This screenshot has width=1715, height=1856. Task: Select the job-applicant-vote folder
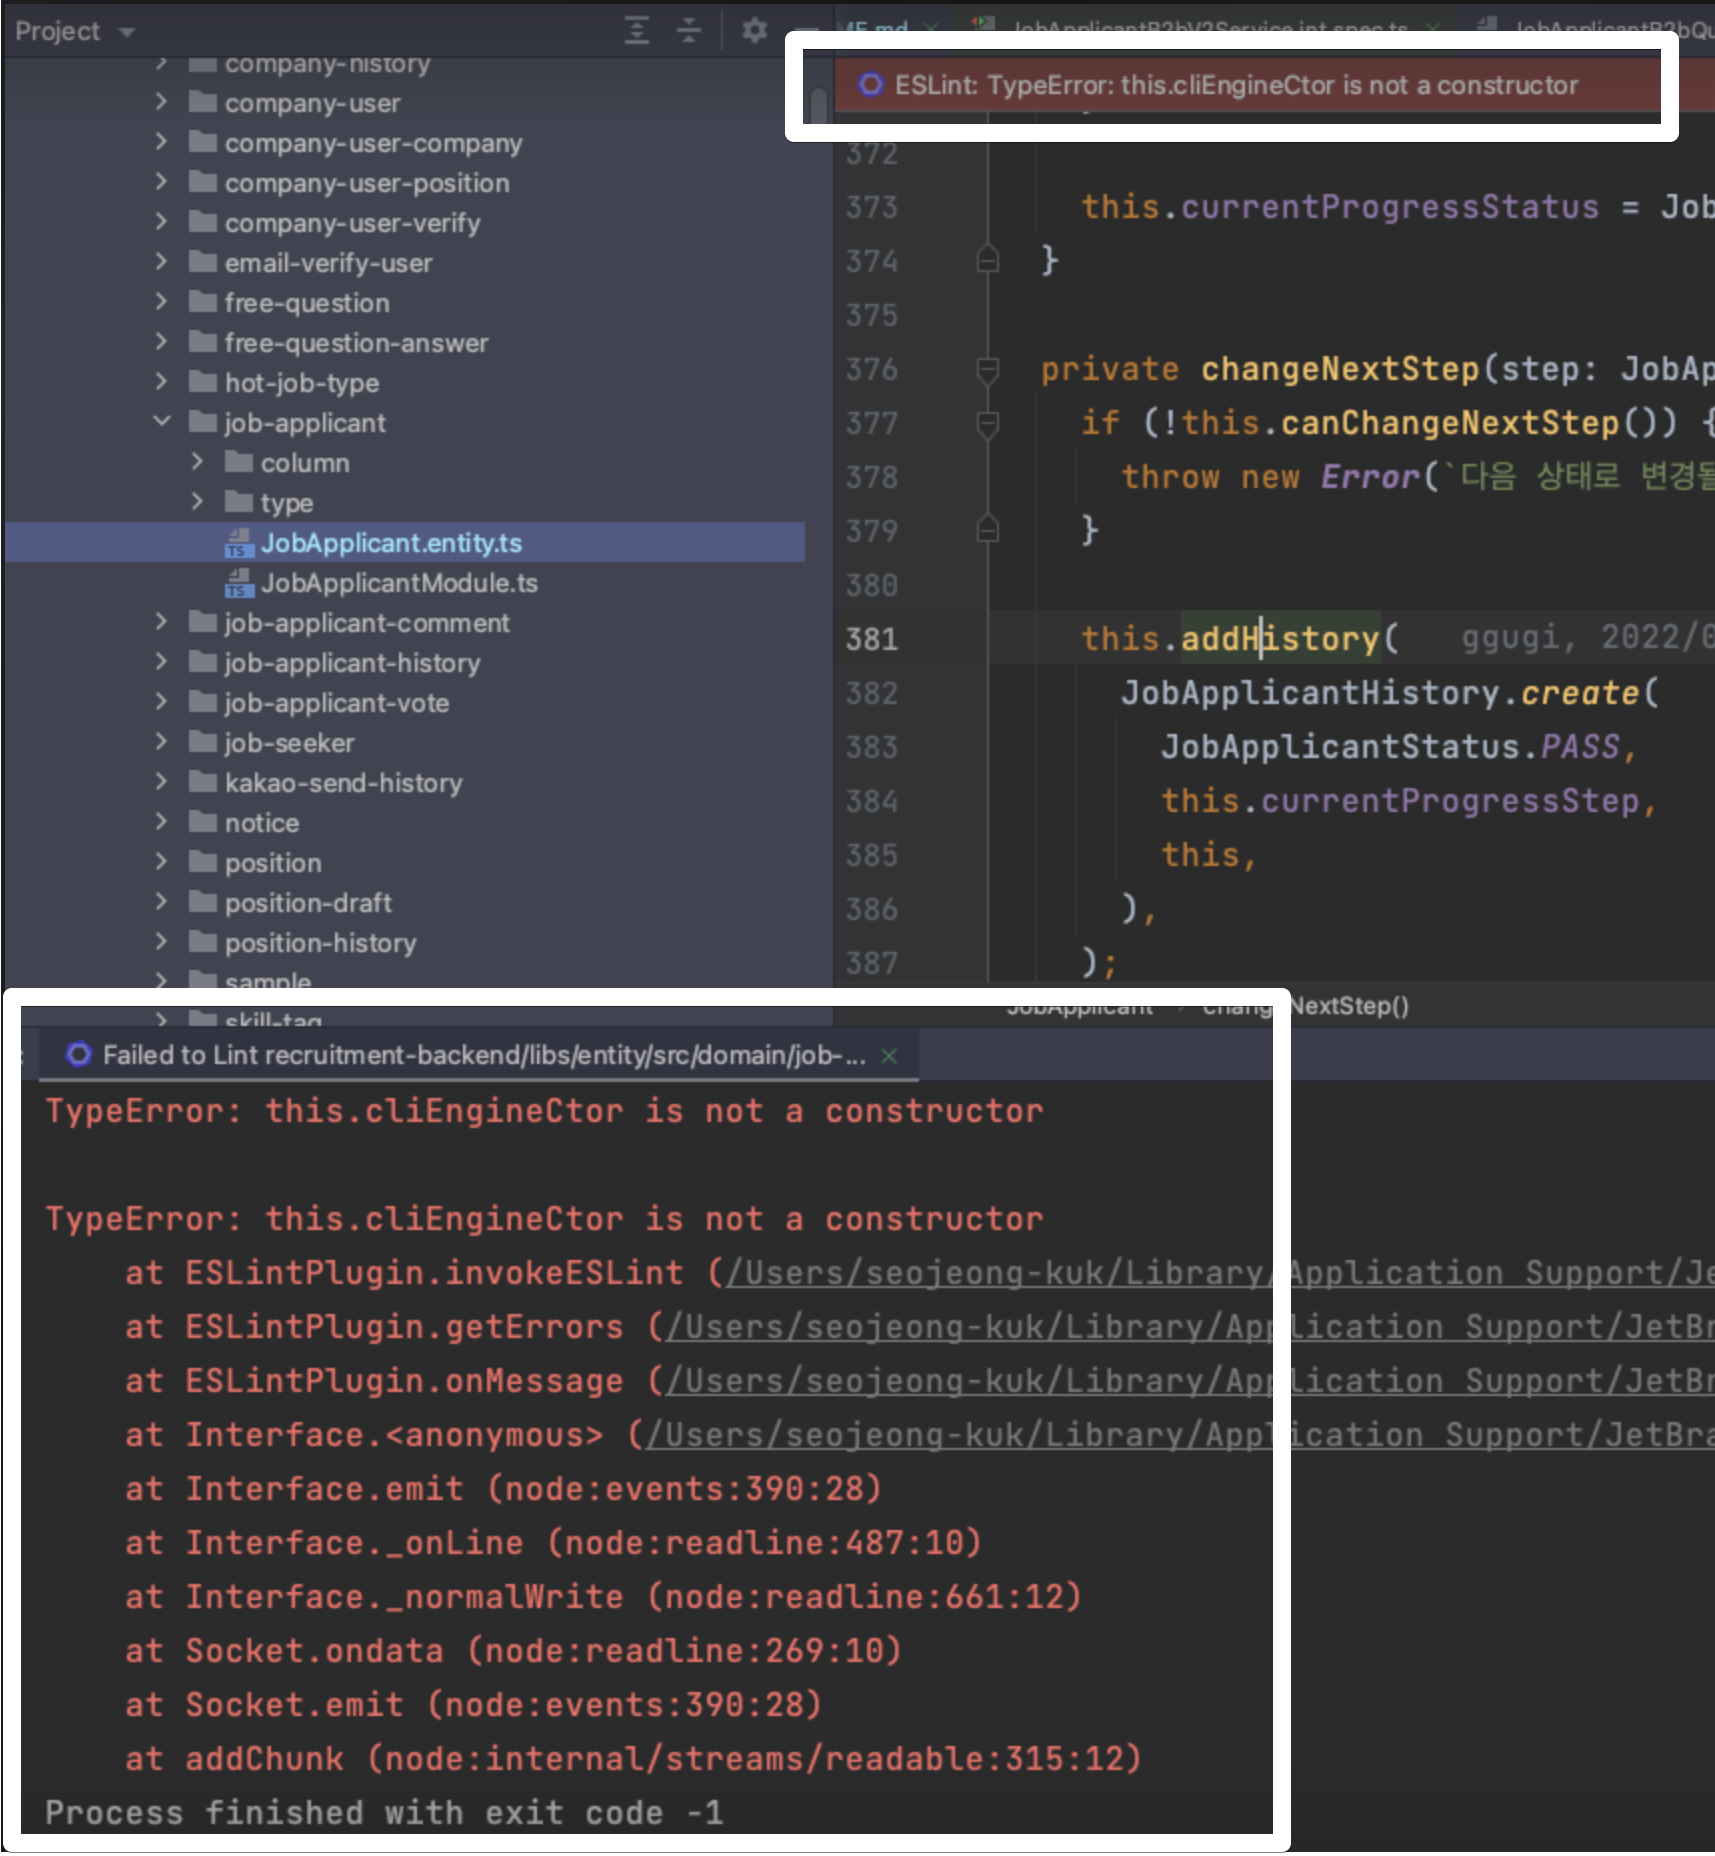337,703
